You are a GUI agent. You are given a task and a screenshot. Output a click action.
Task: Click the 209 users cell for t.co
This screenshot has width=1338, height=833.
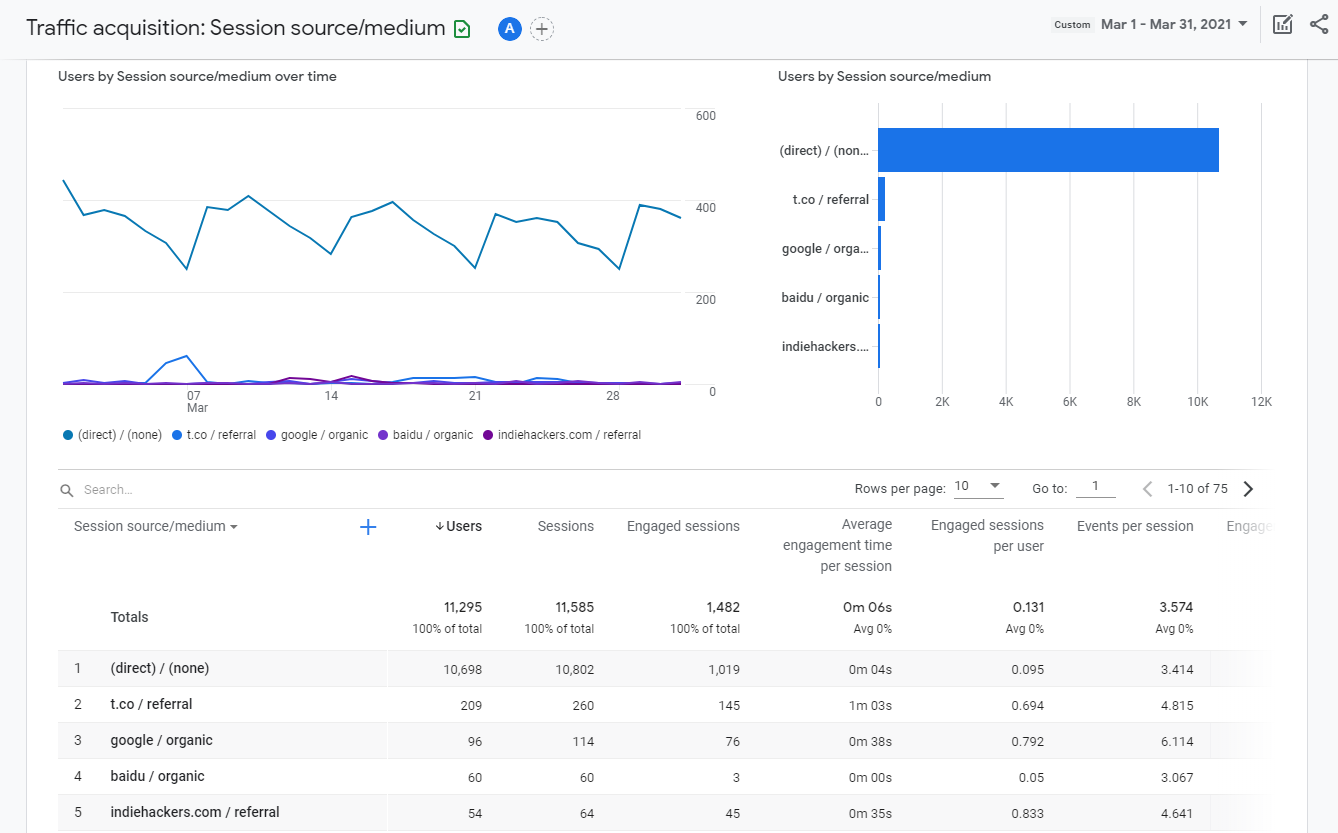click(471, 705)
